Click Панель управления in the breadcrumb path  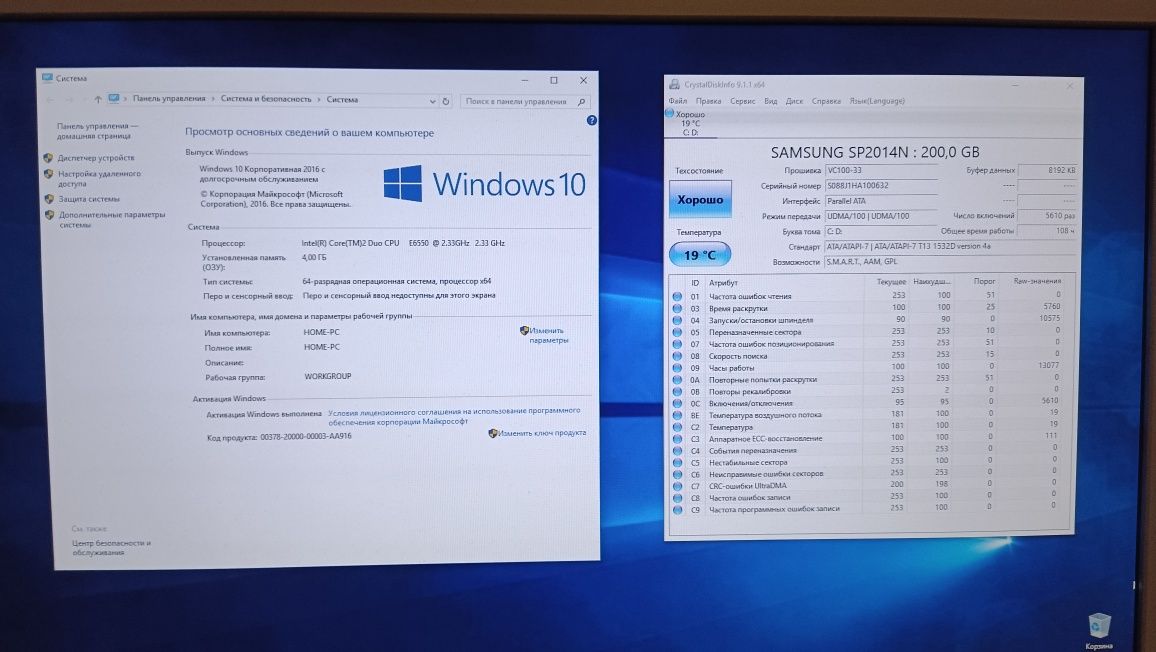click(x=169, y=98)
